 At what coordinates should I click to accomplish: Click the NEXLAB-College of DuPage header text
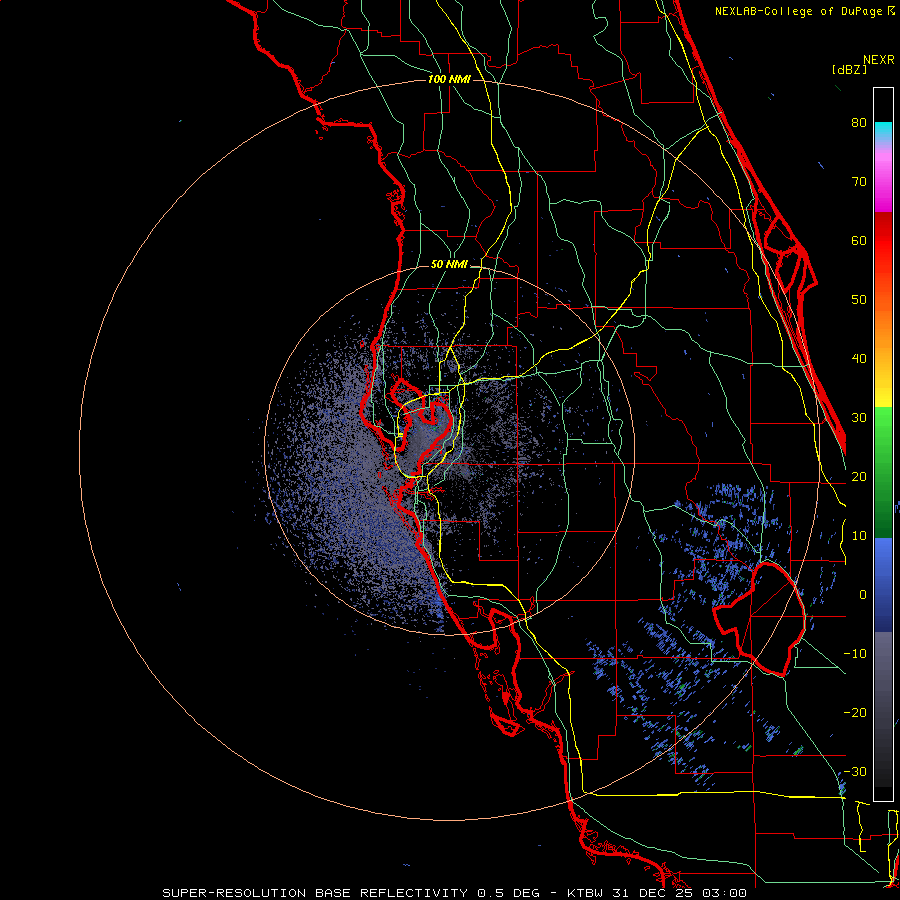[x=804, y=11]
